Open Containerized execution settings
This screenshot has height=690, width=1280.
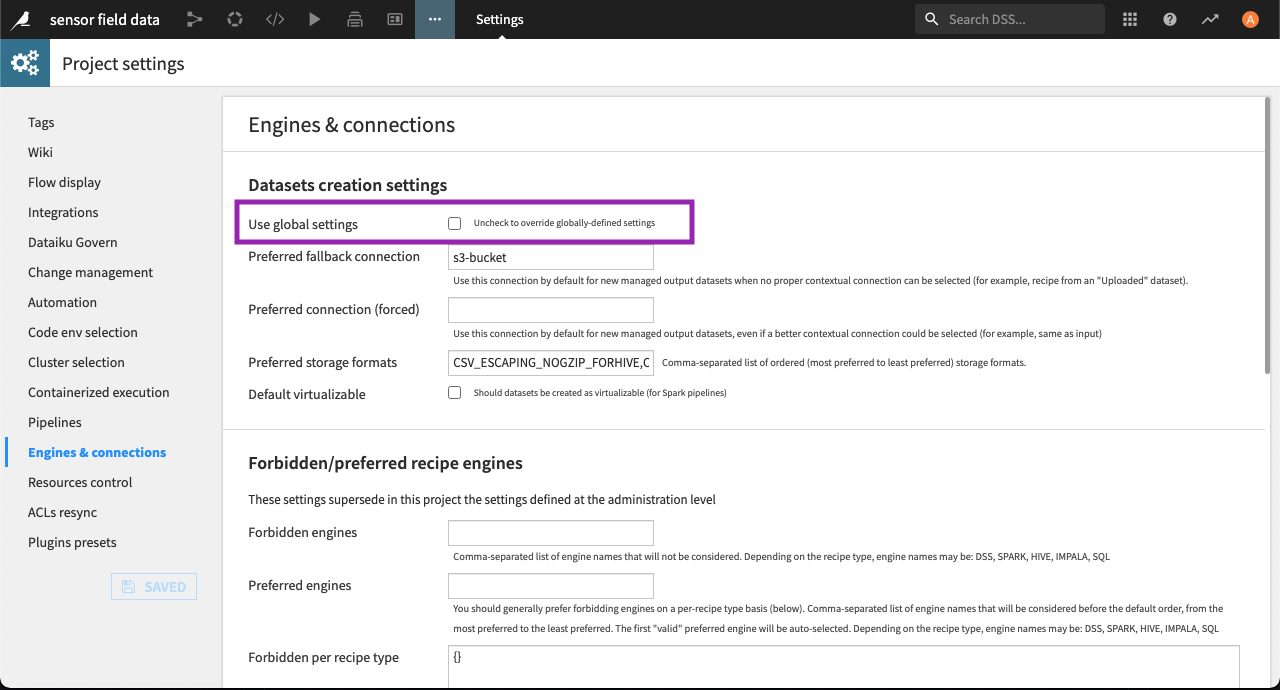click(x=98, y=392)
